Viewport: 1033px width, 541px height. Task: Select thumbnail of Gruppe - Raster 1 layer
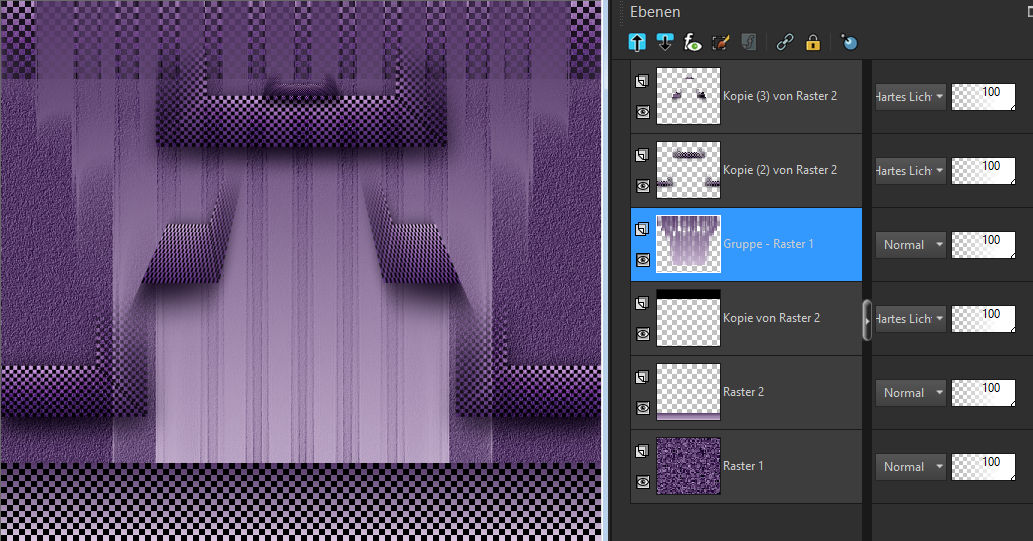(x=688, y=244)
